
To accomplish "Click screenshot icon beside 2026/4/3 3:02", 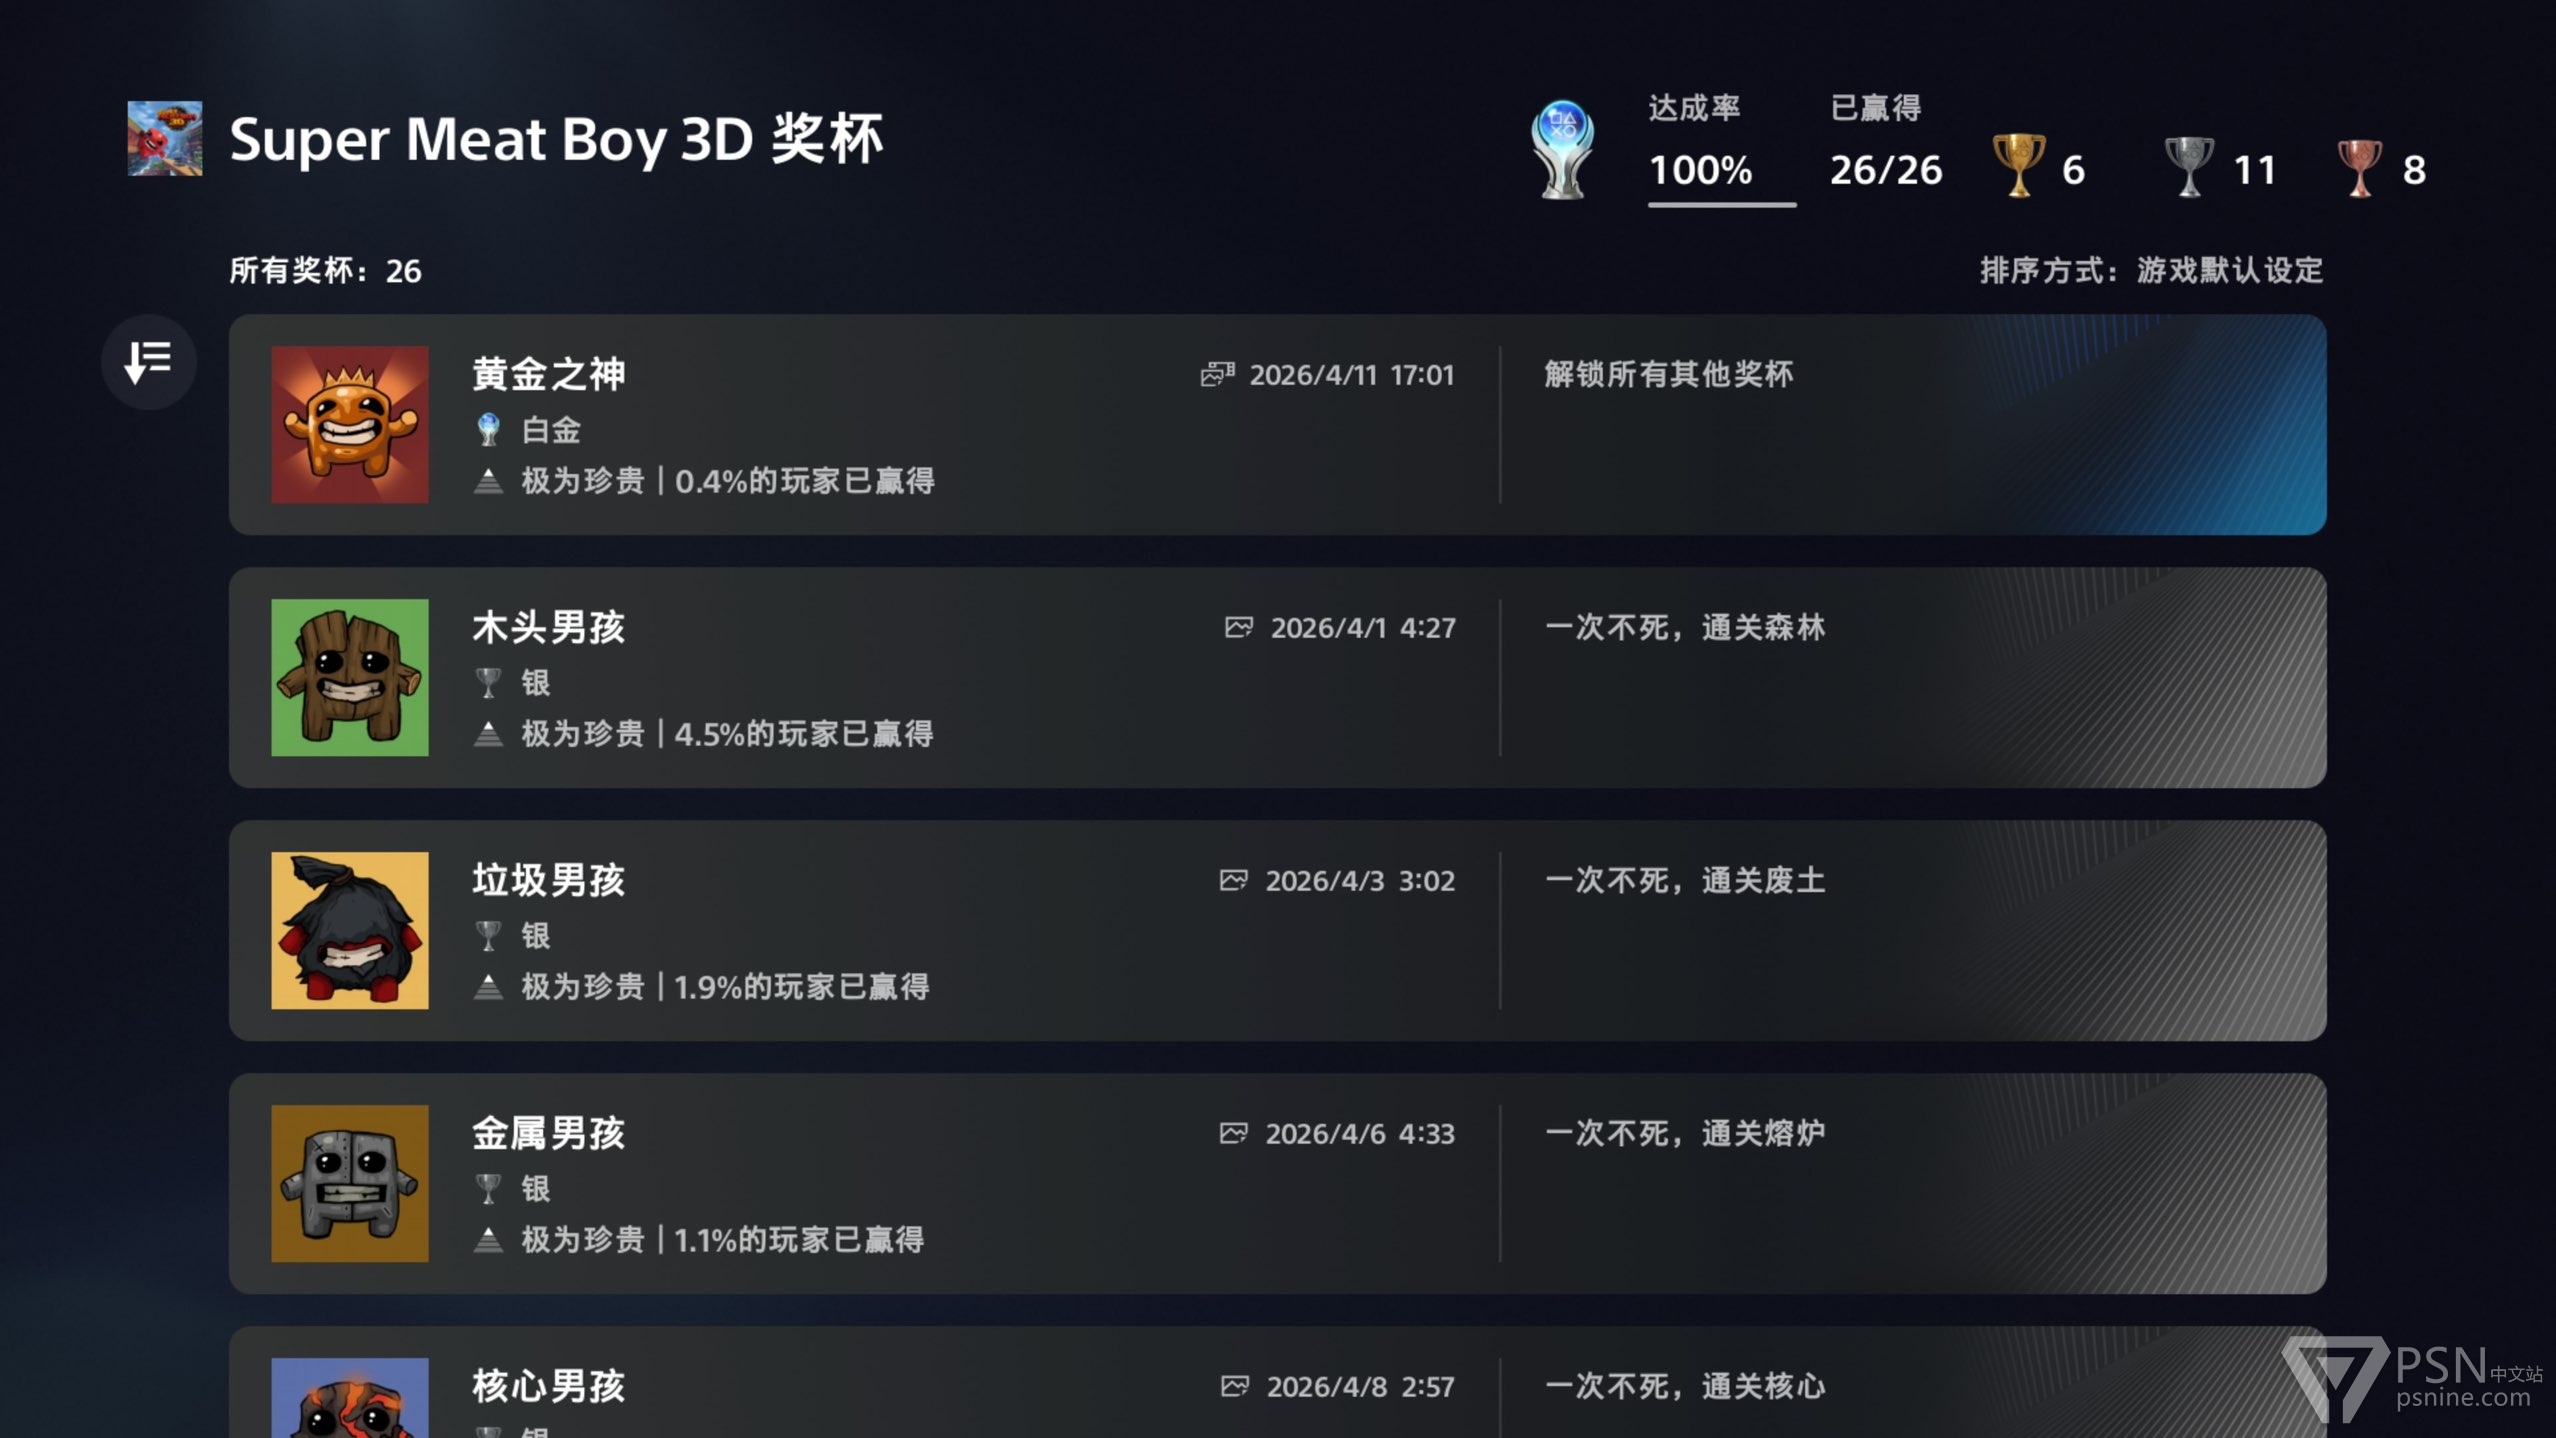I will (1234, 880).
